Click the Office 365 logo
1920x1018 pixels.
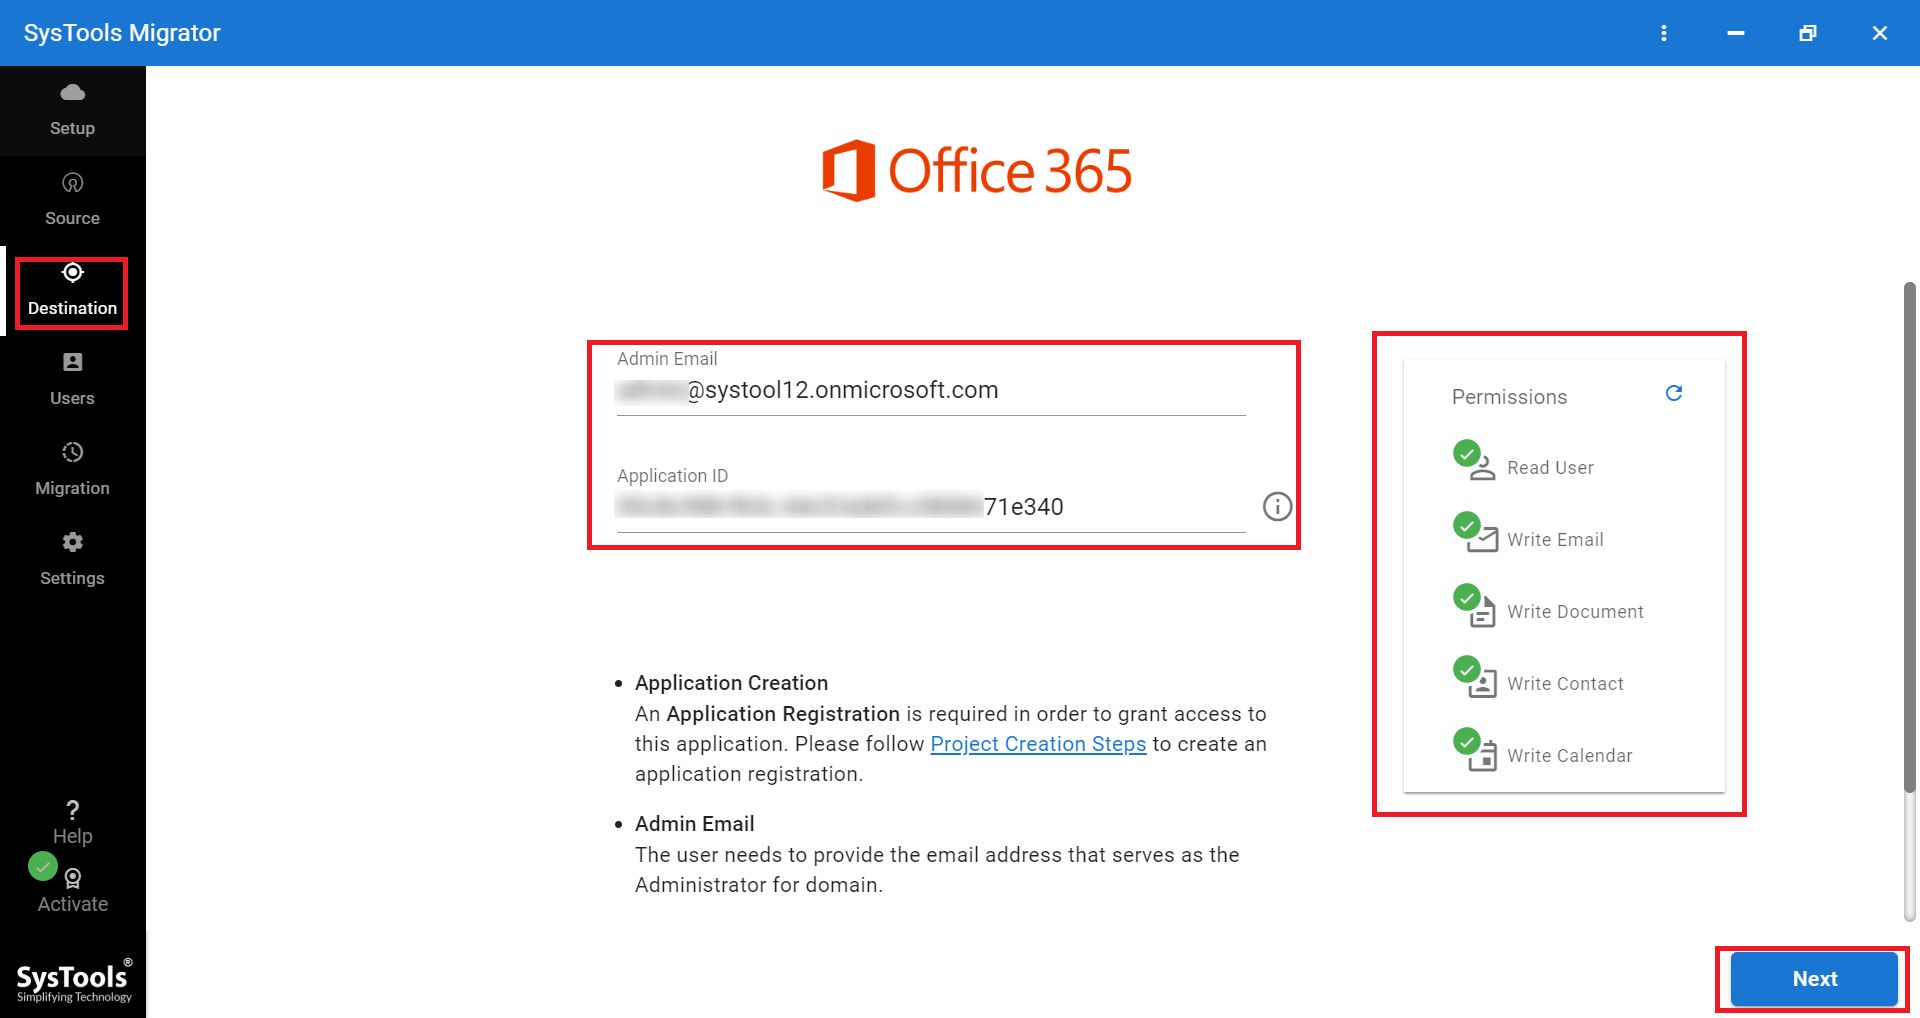(977, 171)
